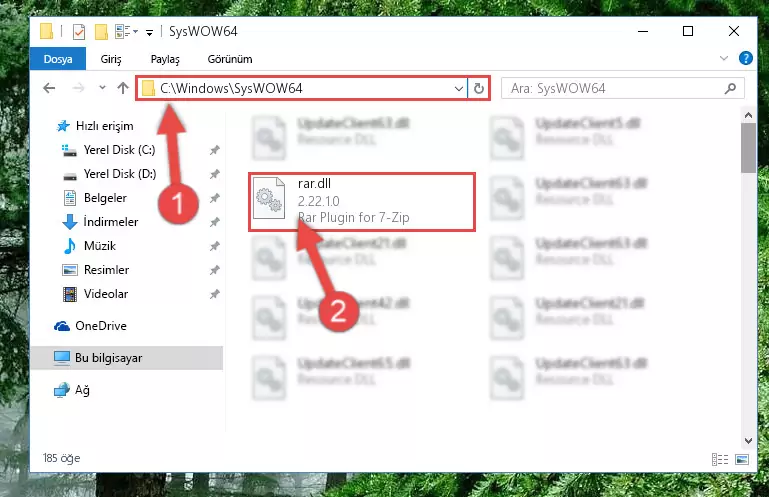
Task: Click the scroll up arrow of file list
Action: pos(748,116)
